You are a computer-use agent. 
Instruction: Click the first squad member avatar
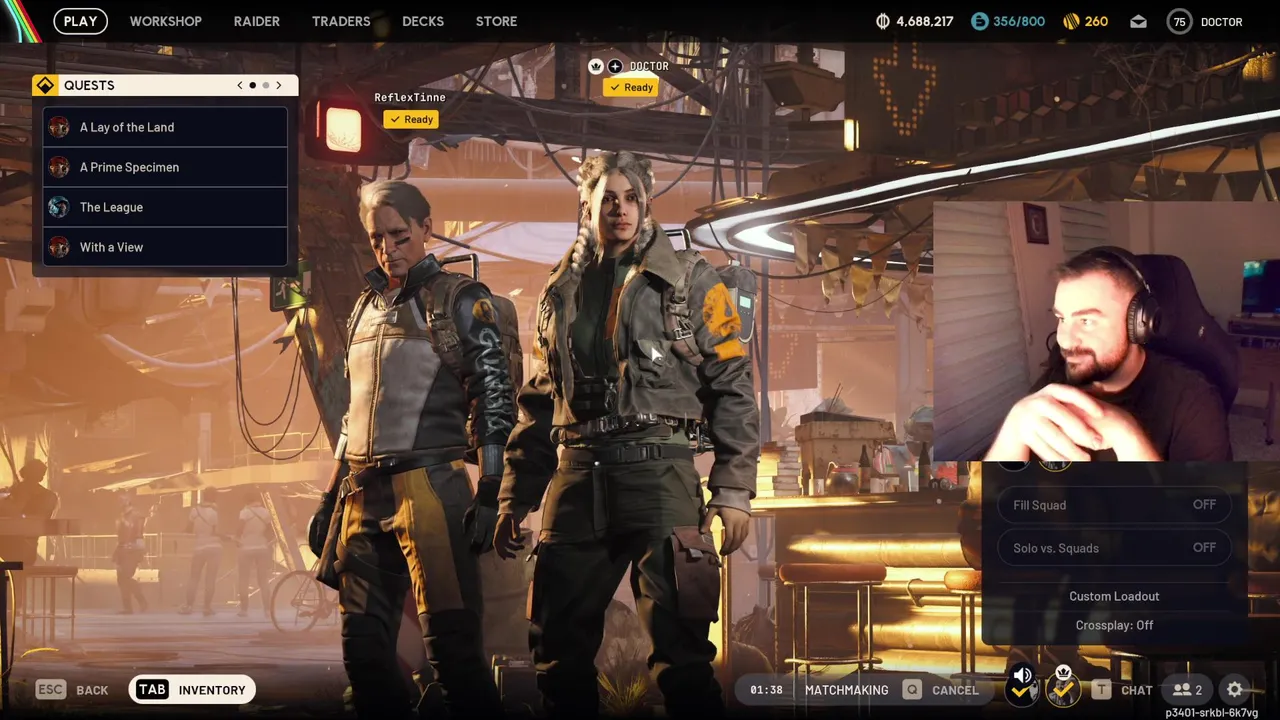click(x=1022, y=689)
